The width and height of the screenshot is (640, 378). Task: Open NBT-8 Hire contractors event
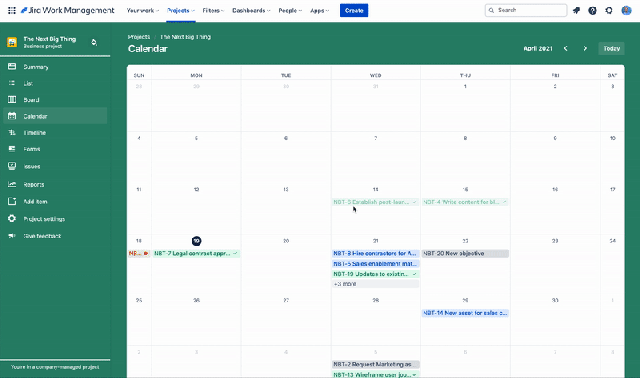point(376,253)
